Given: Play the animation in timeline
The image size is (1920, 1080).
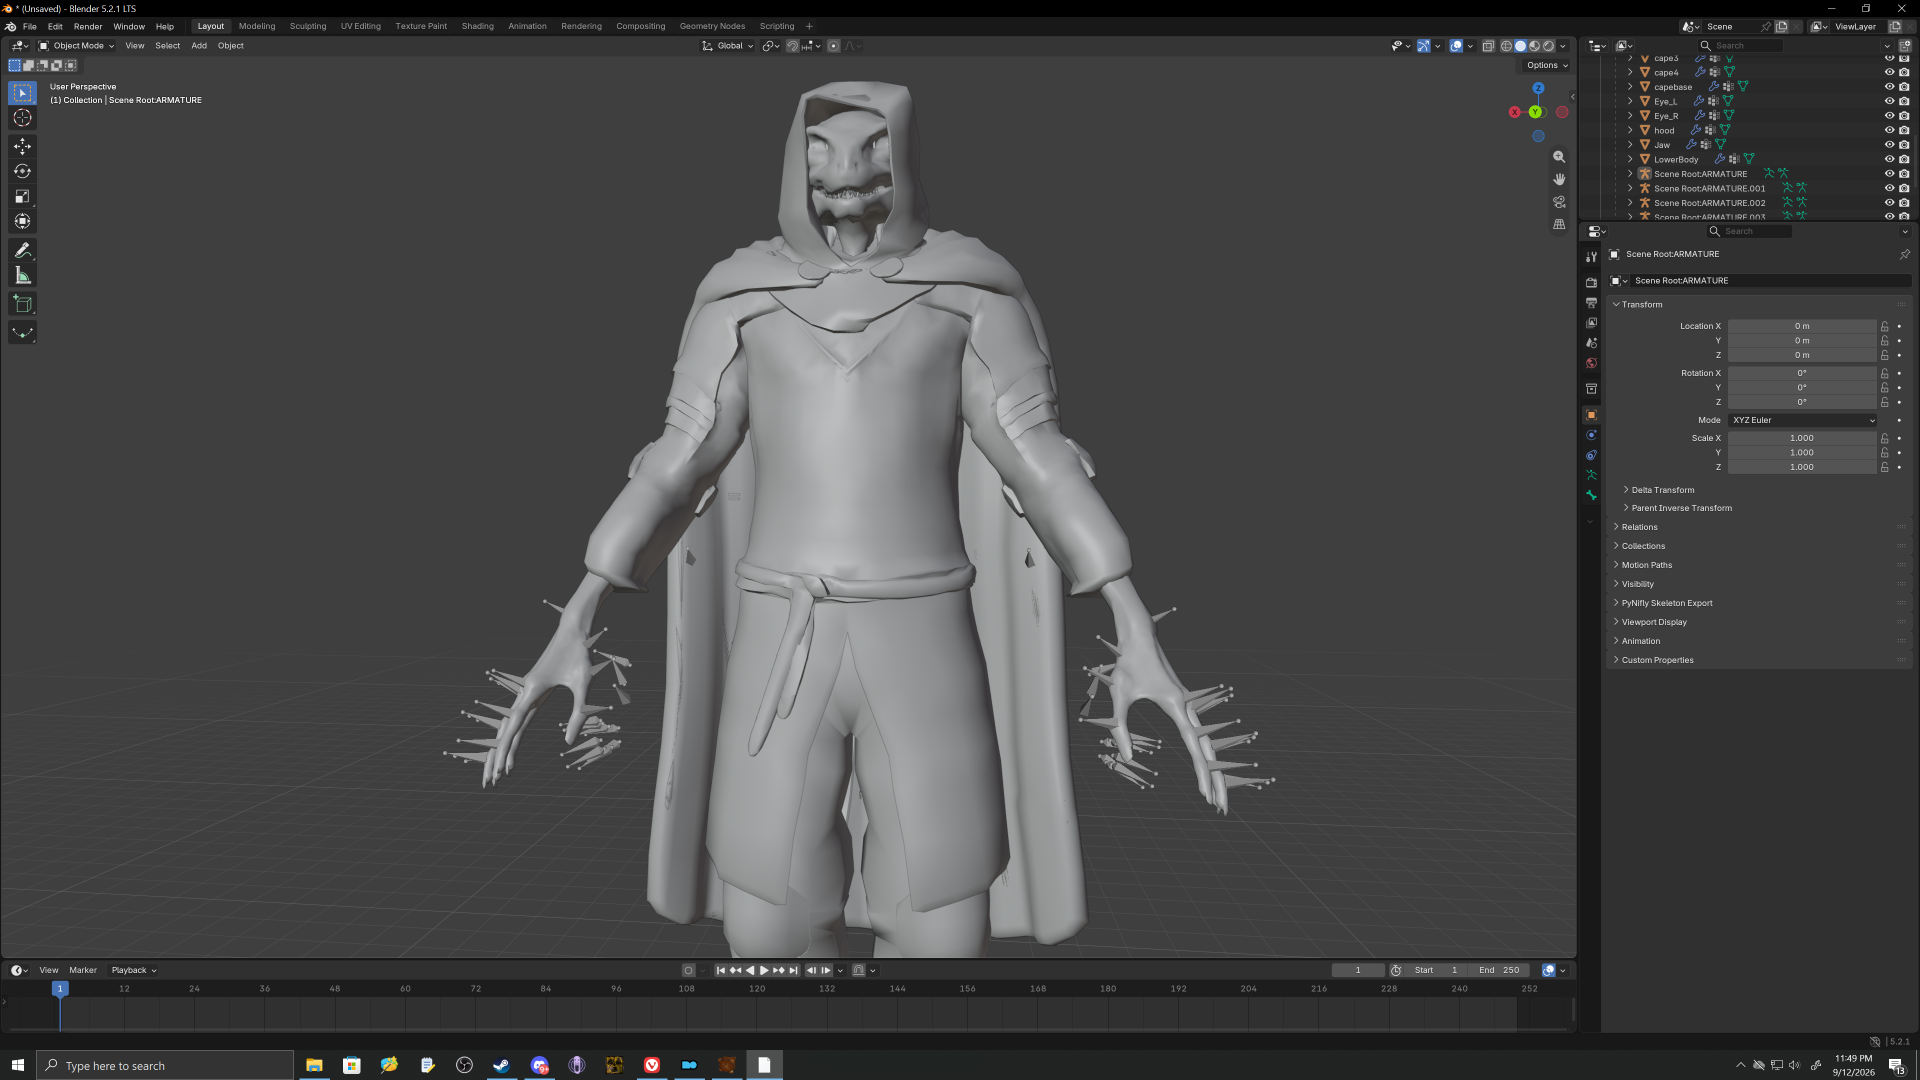Looking at the screenshot, I should 764,970.
